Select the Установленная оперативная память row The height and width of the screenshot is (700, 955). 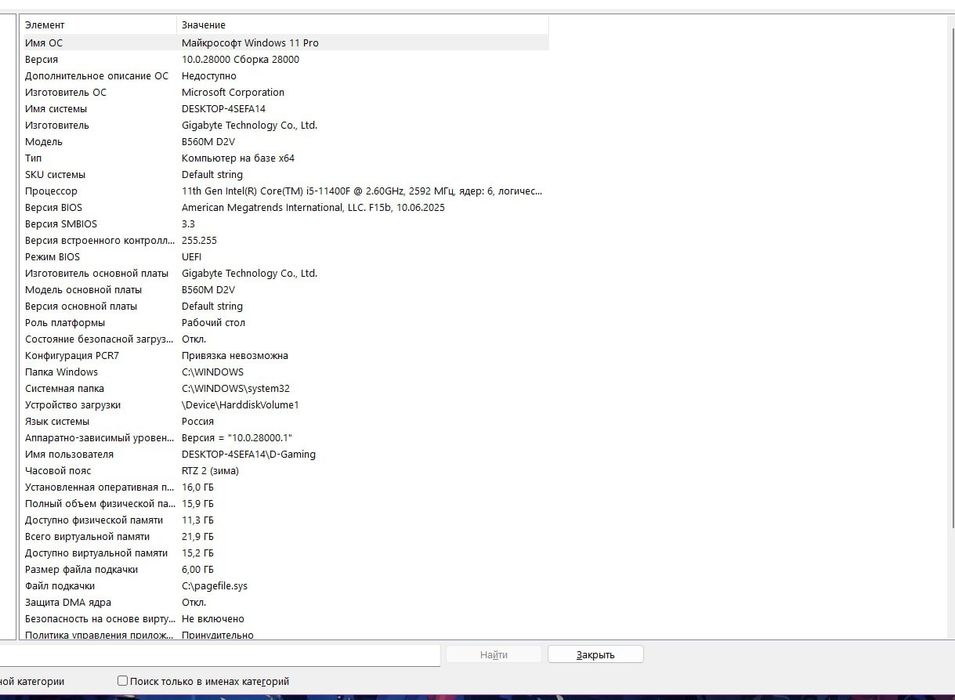point(284,487)
